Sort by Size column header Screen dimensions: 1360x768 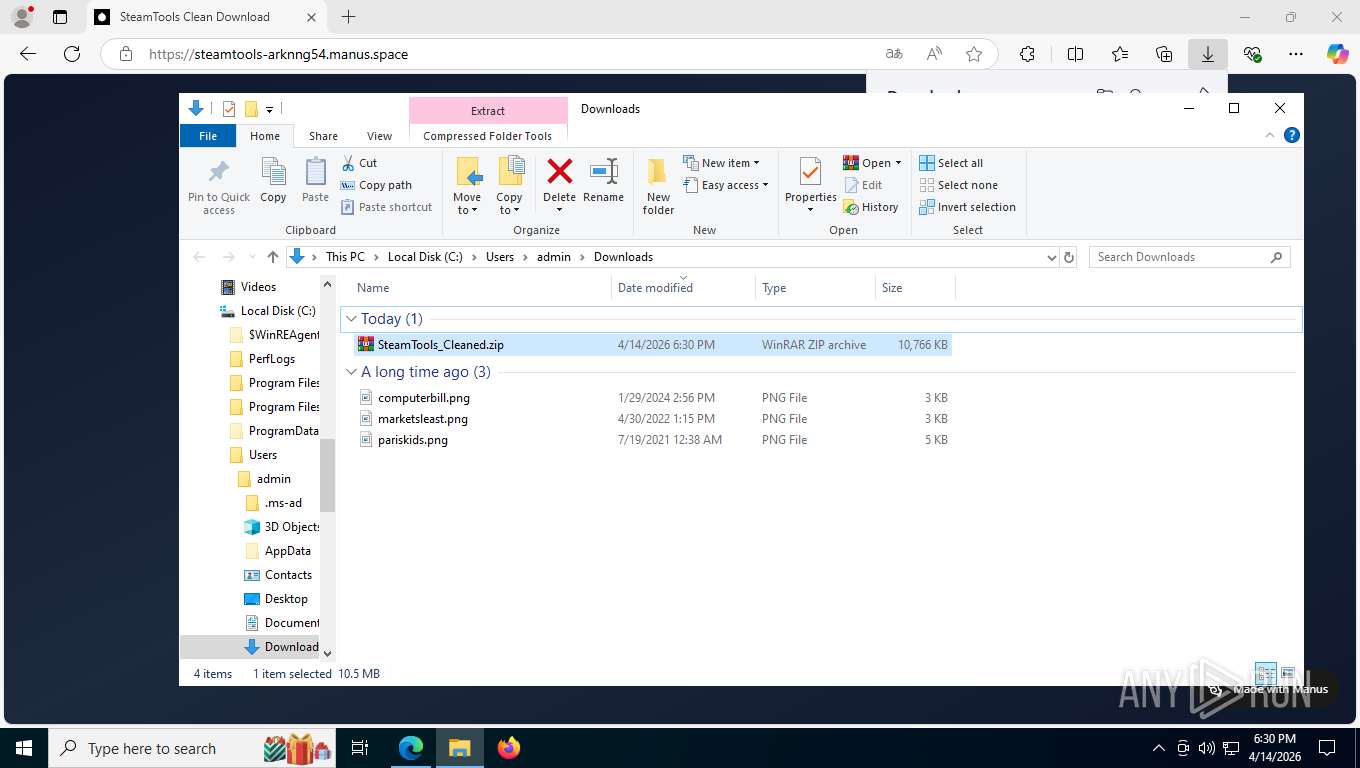(x=915, y=288)
